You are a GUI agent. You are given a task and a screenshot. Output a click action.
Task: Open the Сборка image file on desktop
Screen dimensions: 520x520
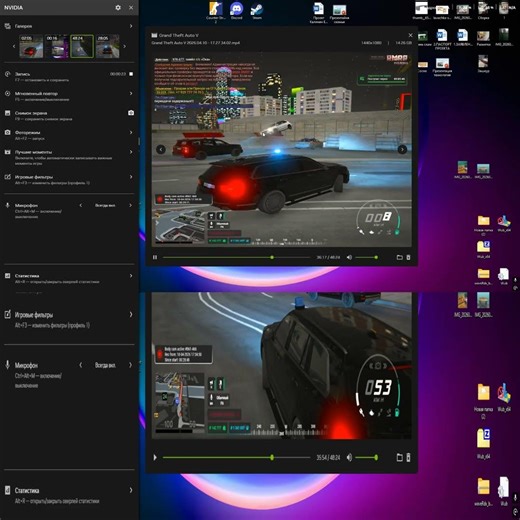pos(483,11)
